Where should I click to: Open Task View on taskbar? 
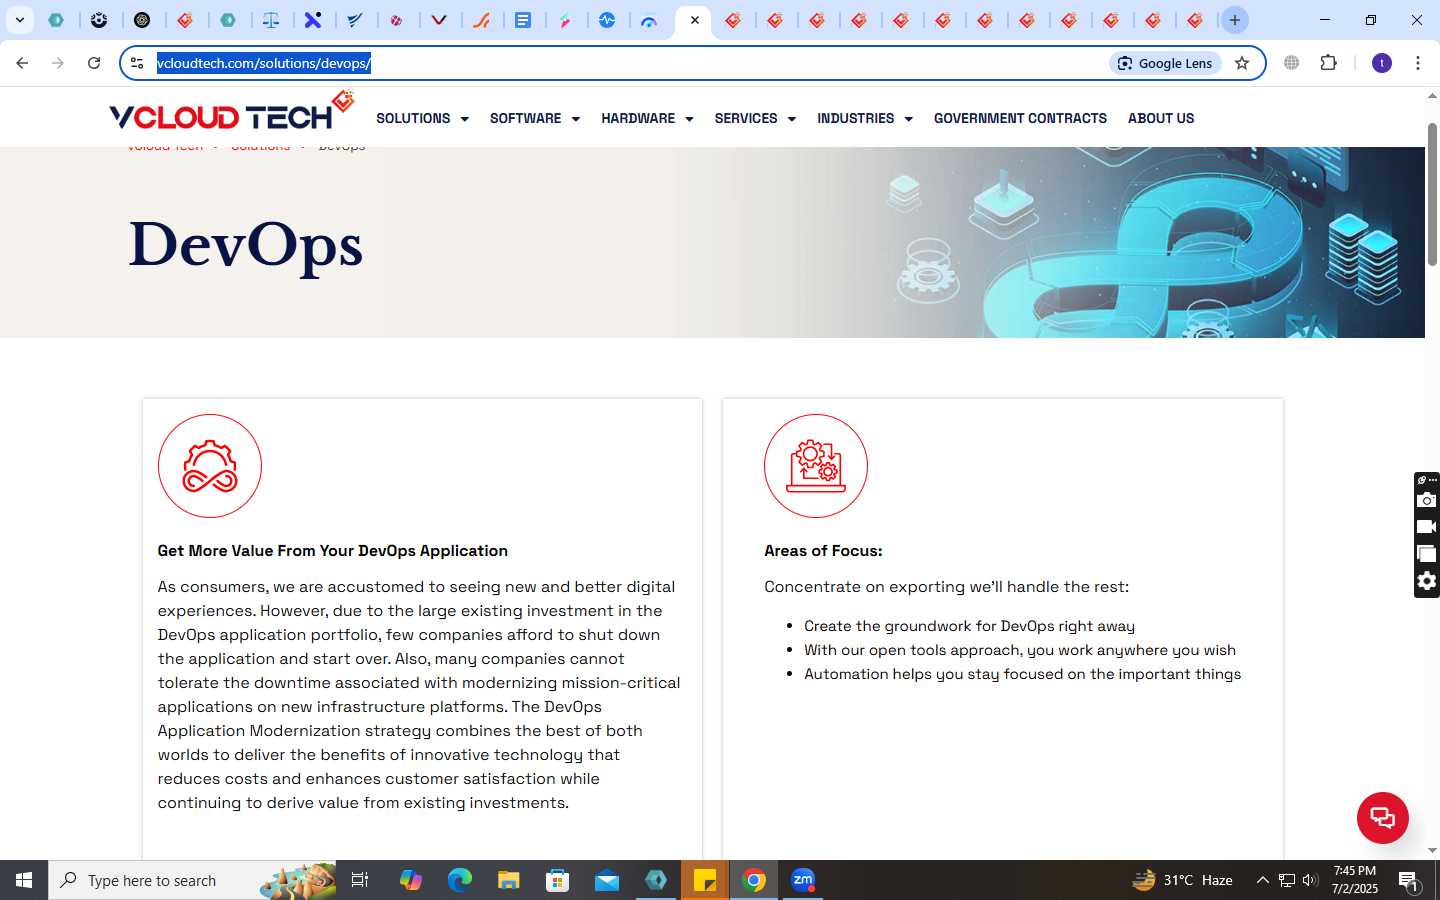(360, 880)
